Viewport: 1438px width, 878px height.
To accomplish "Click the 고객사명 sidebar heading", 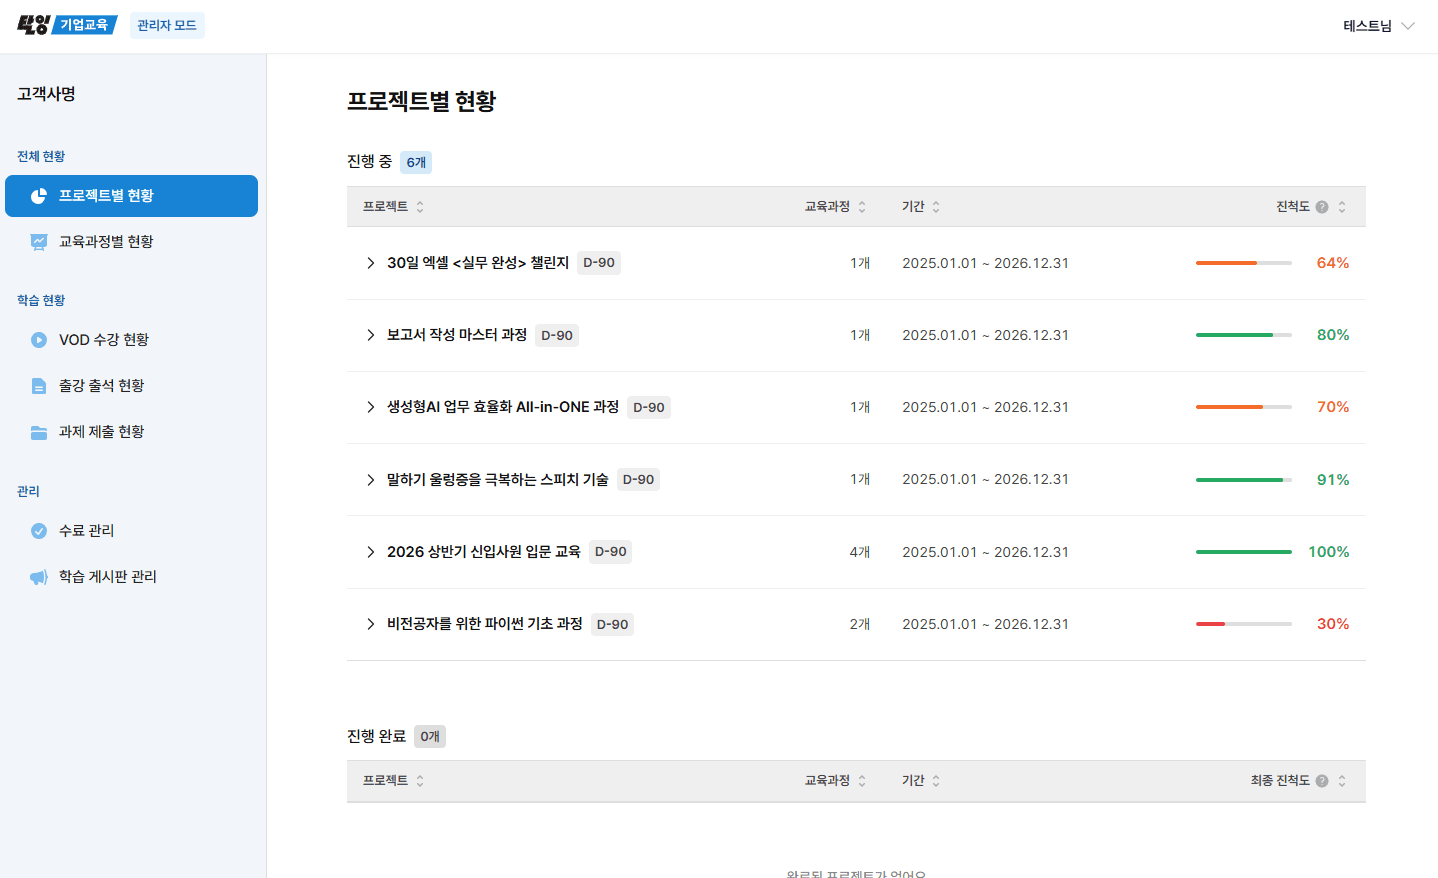I will pos(46,94).
